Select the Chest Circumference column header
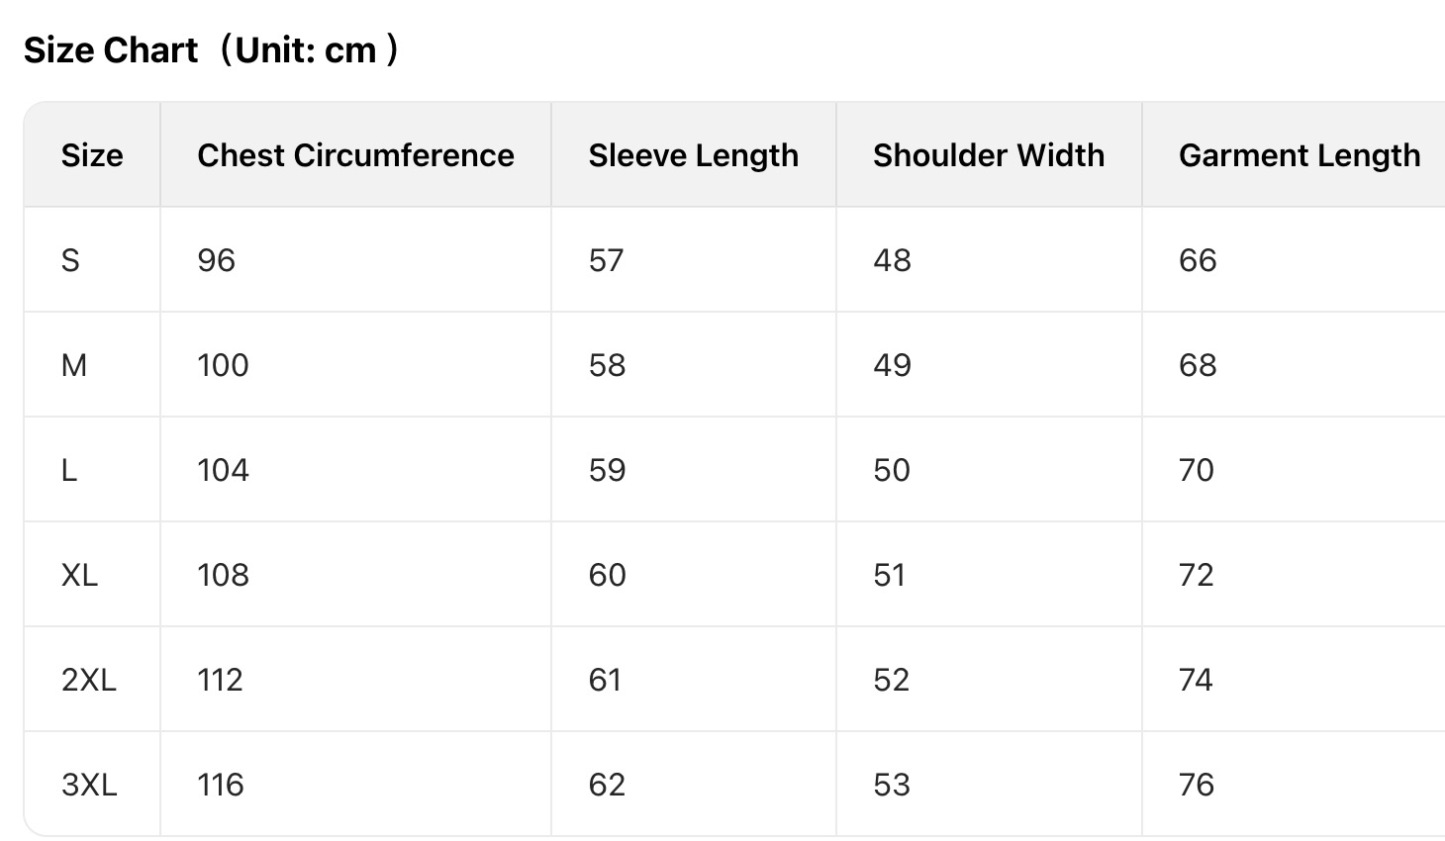 [x=355, y=155]
